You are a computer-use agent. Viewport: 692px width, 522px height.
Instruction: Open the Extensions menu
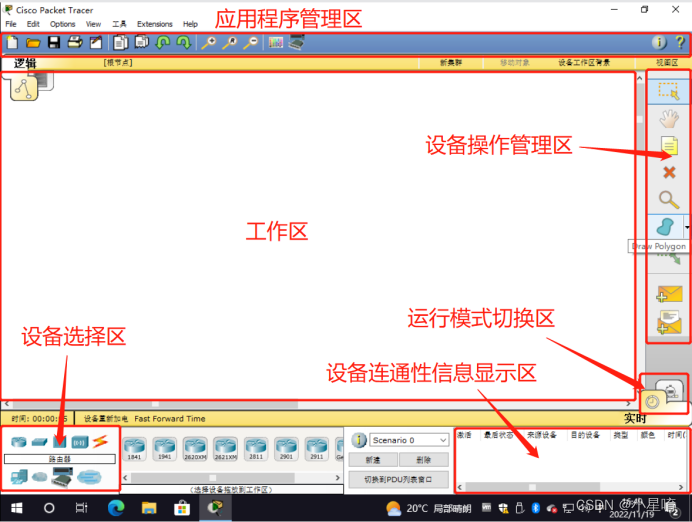click(154, 24)
